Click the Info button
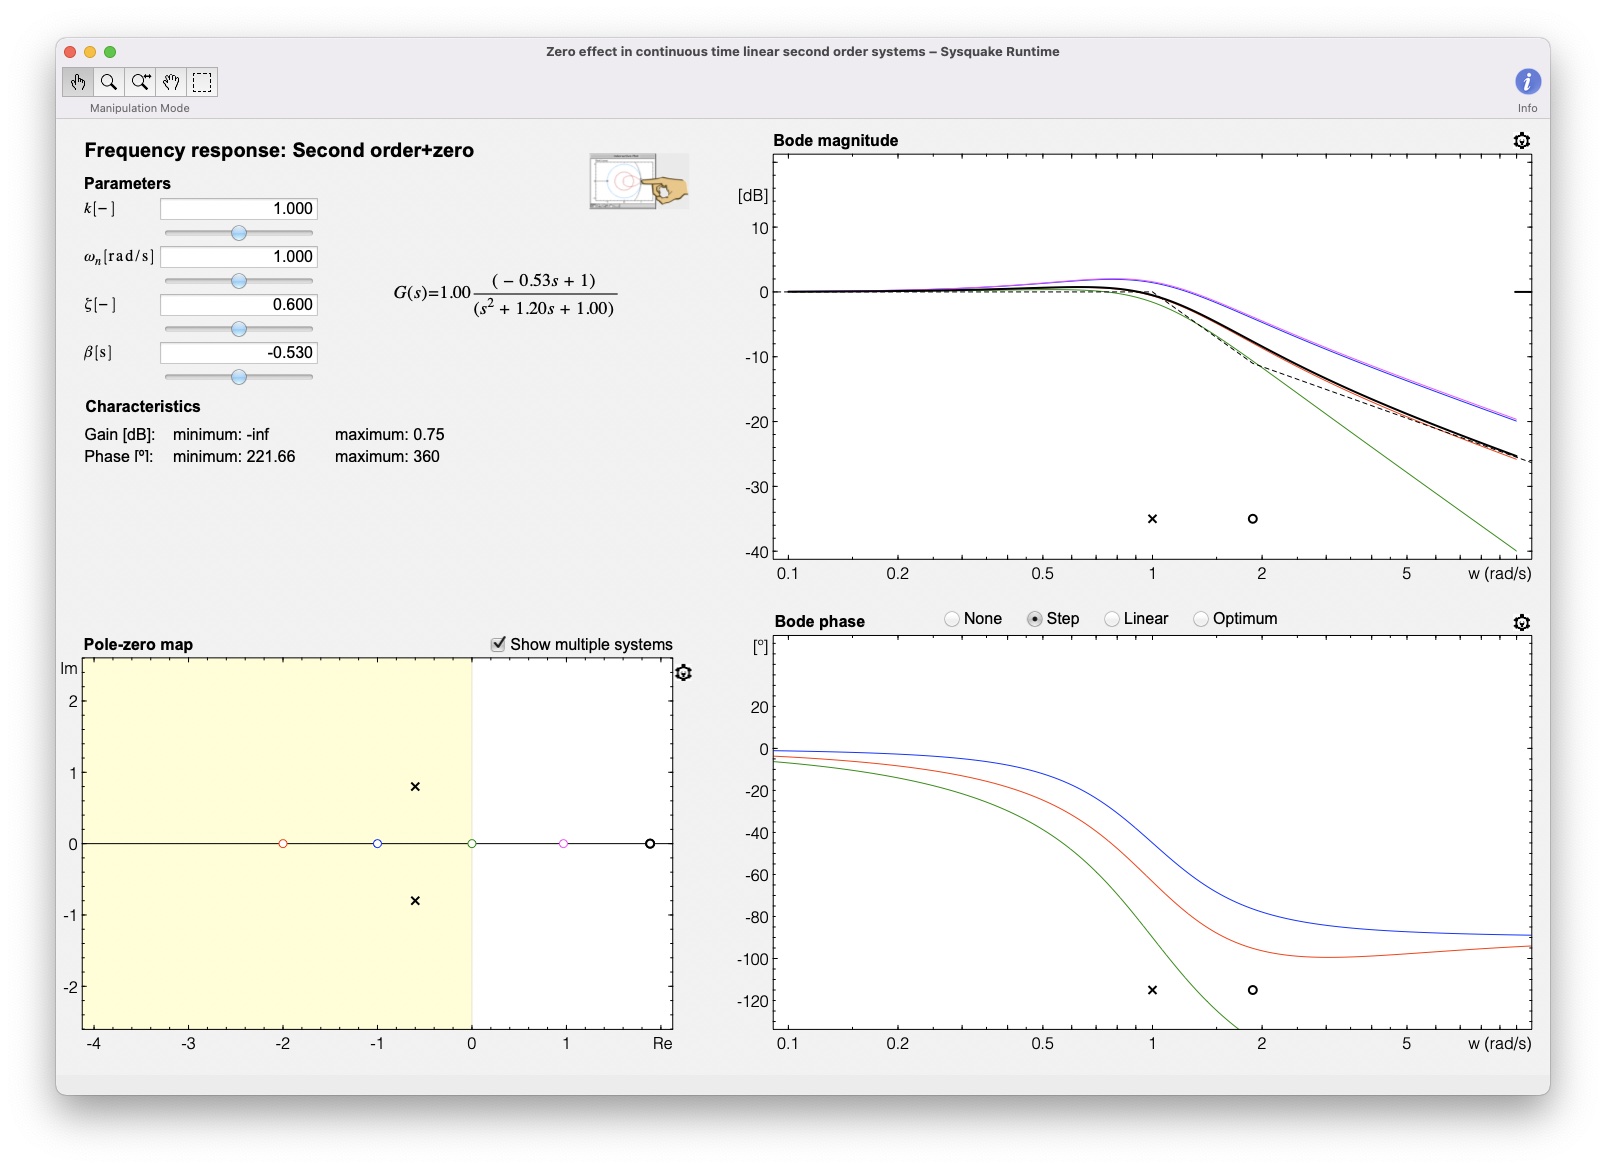This screenshot has width=1606, height=1169. [1527, 81]
